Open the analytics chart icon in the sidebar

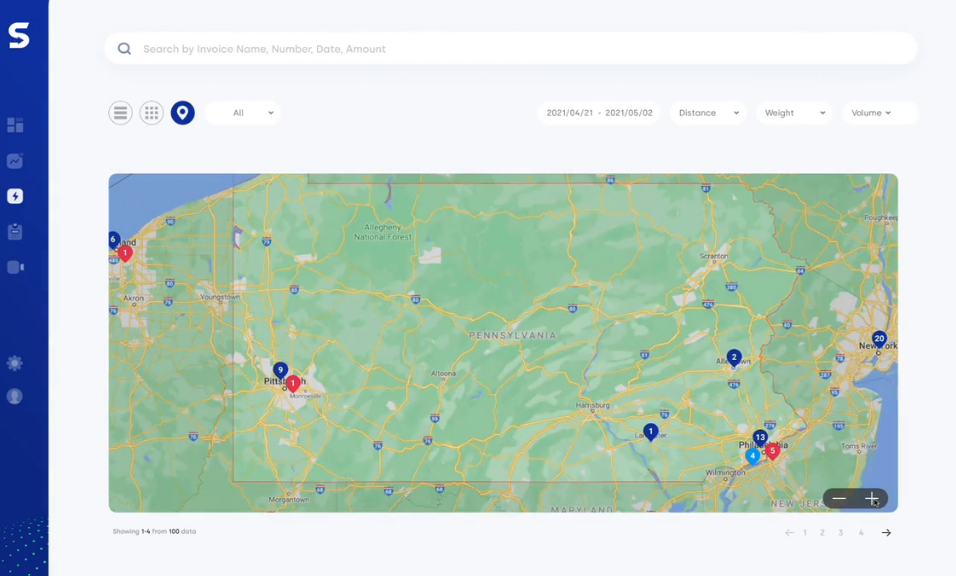[15, 161]
